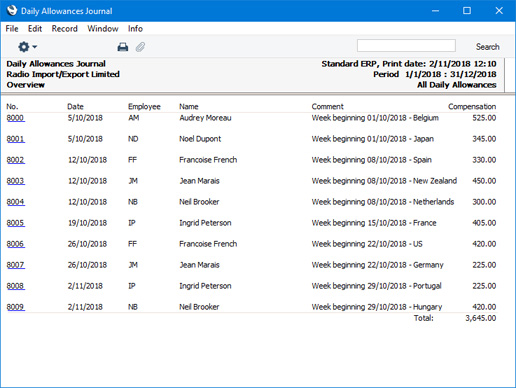Image resolution: width=516 pixels, height=388 pixels.
Task: Click employee code ND
Action: coord(133,139)
